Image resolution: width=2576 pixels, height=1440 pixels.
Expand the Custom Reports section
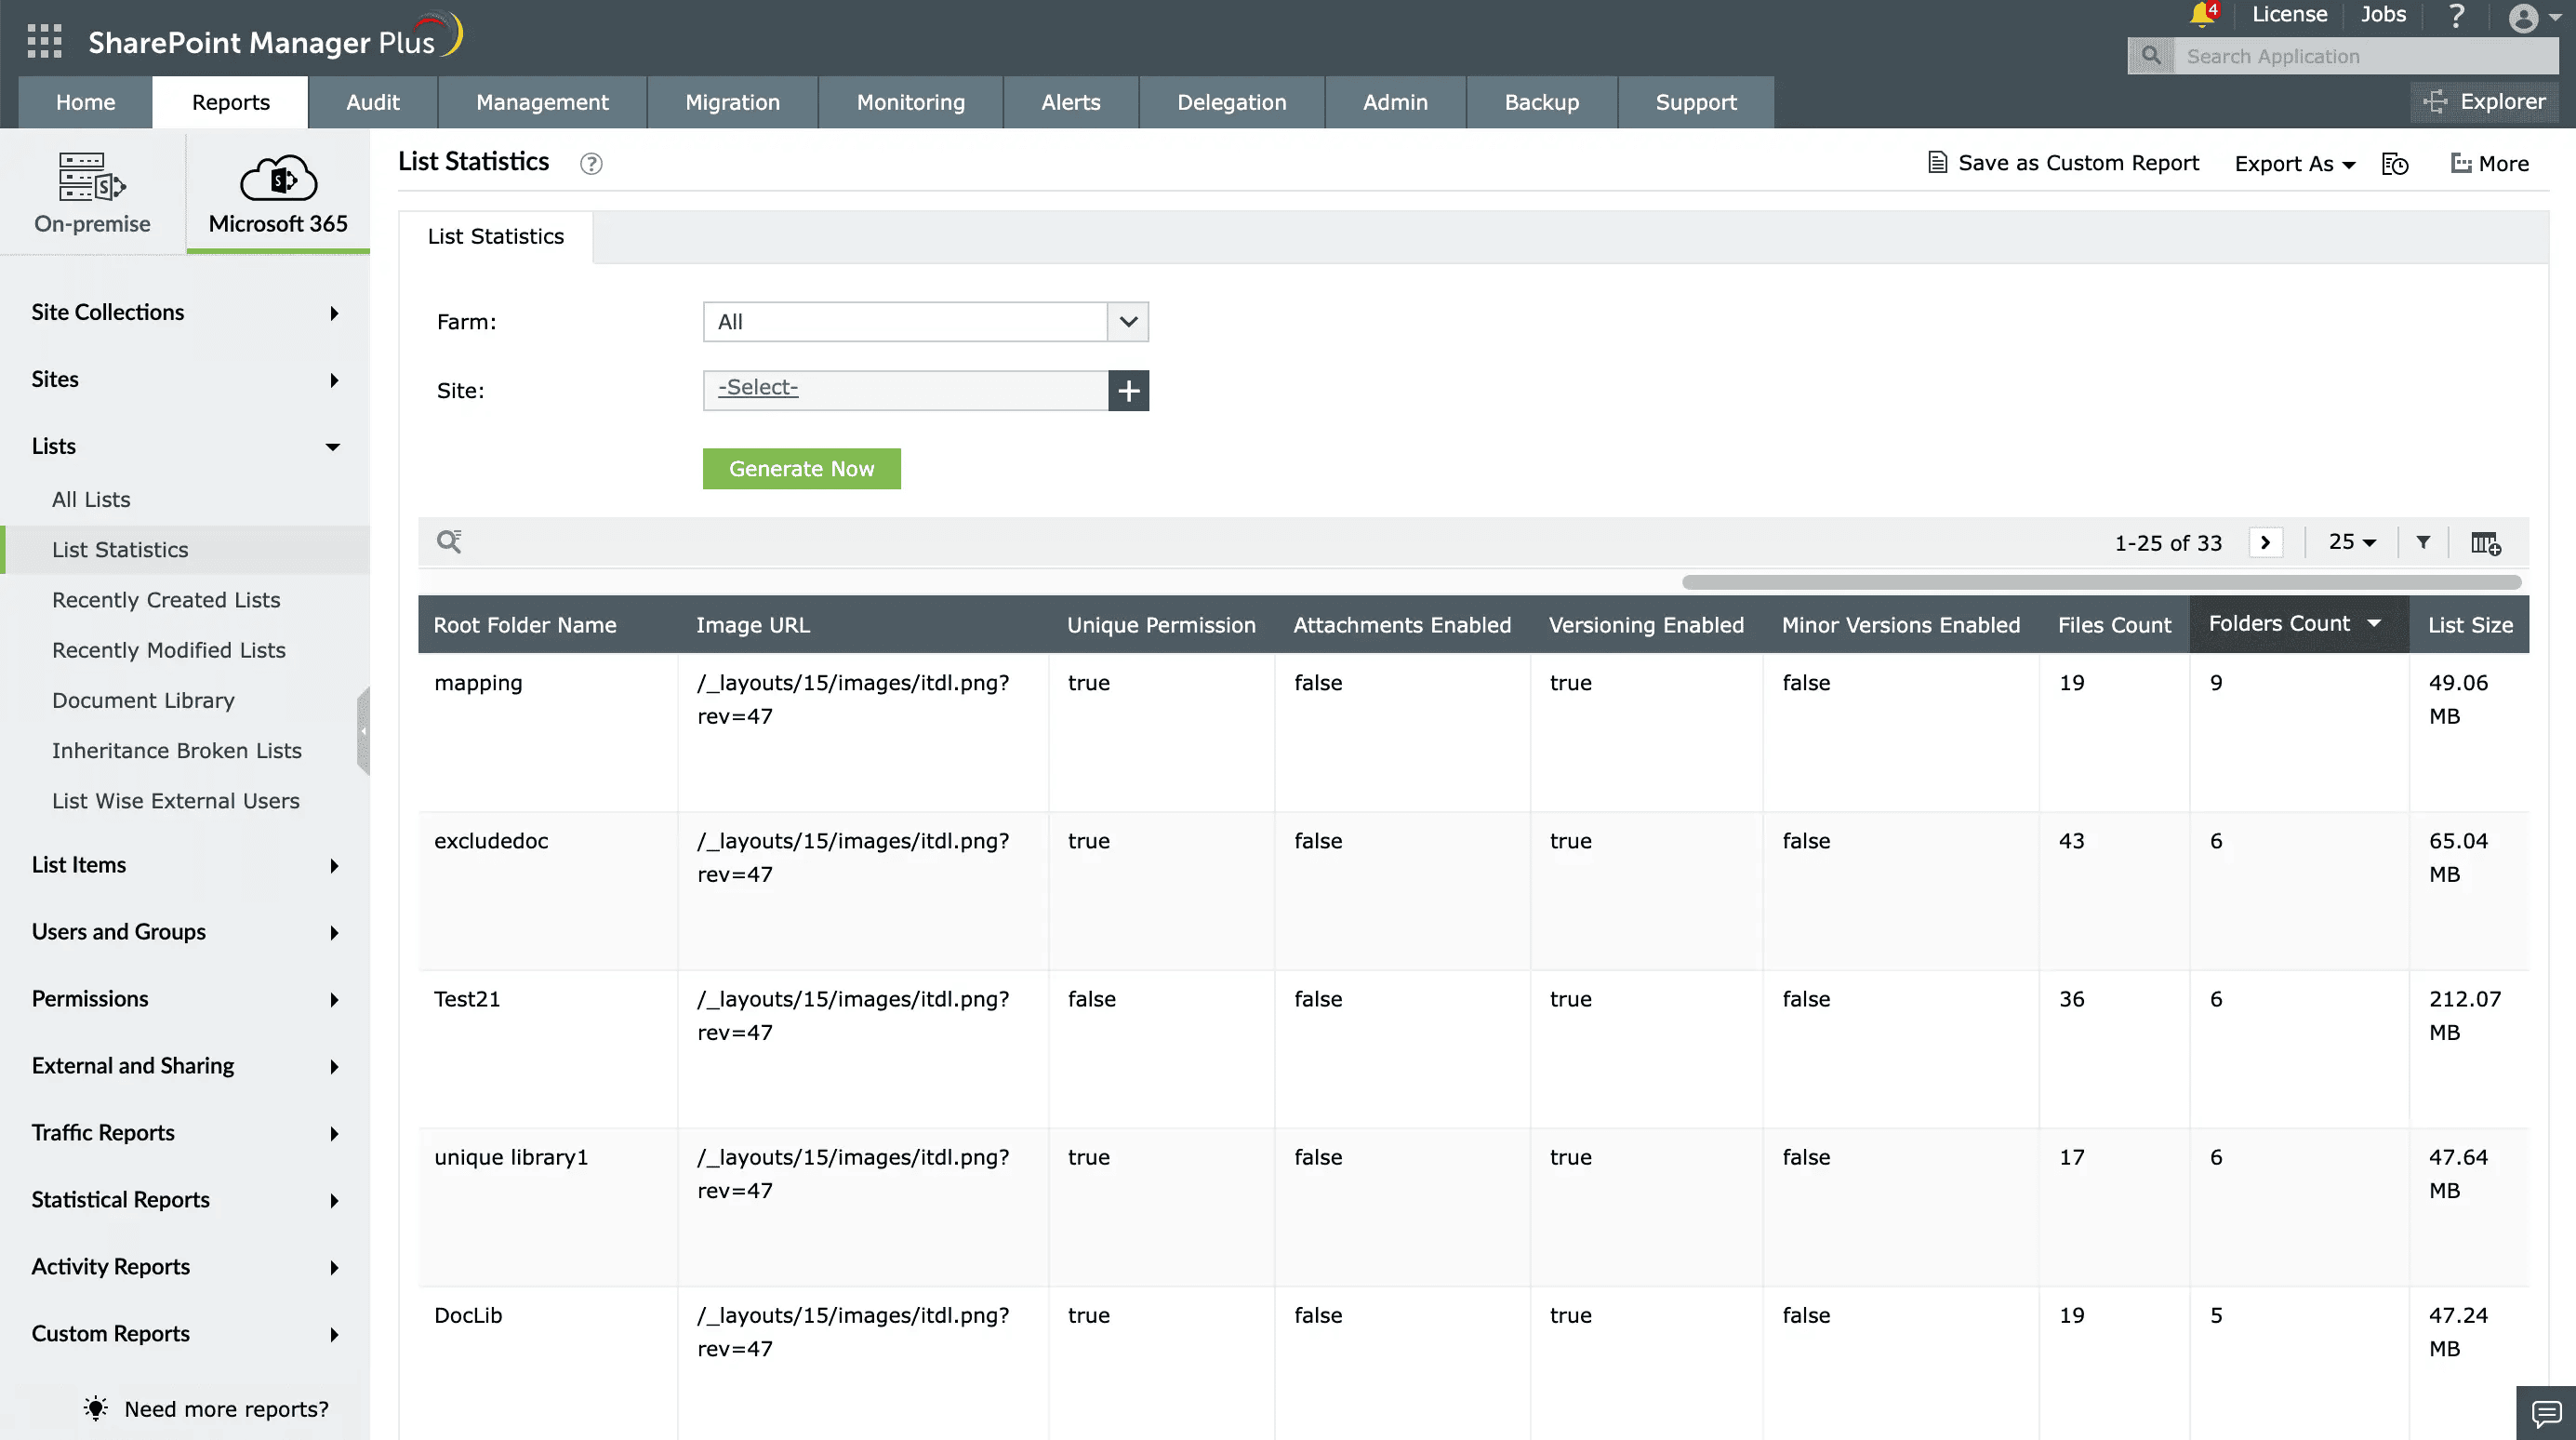[x=185, y=1334]
